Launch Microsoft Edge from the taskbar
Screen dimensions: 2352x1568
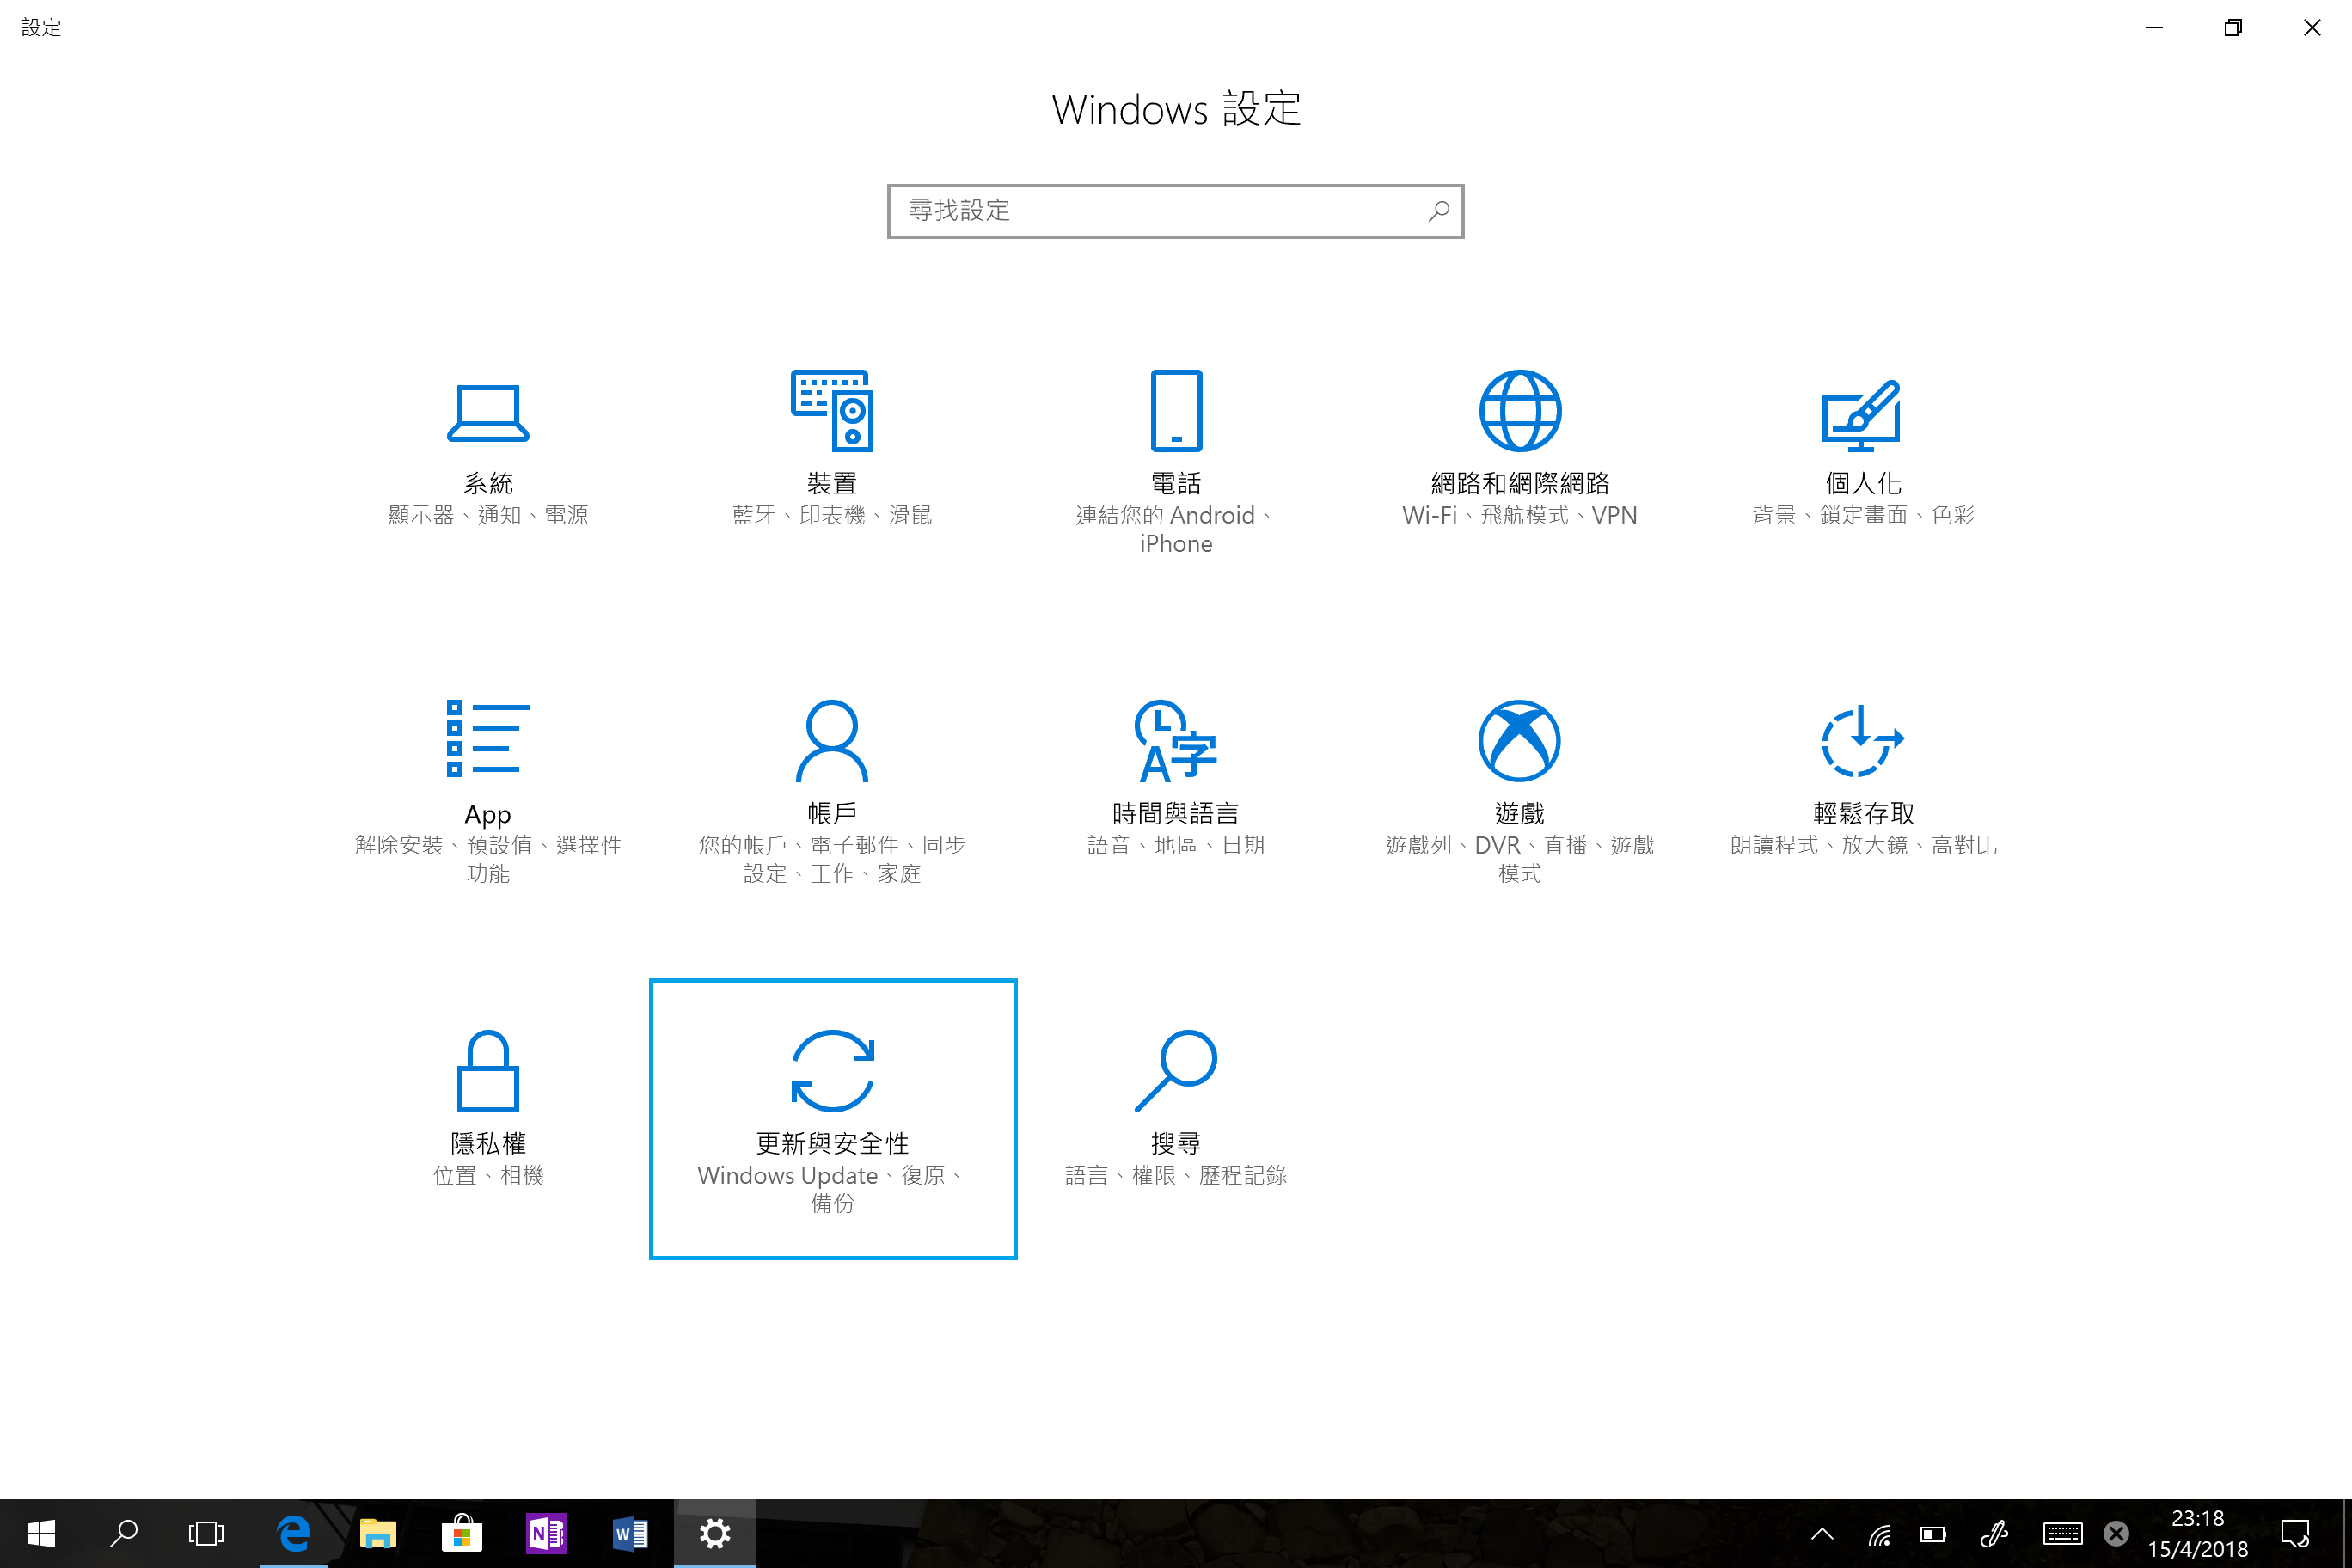click(293, 1533)
